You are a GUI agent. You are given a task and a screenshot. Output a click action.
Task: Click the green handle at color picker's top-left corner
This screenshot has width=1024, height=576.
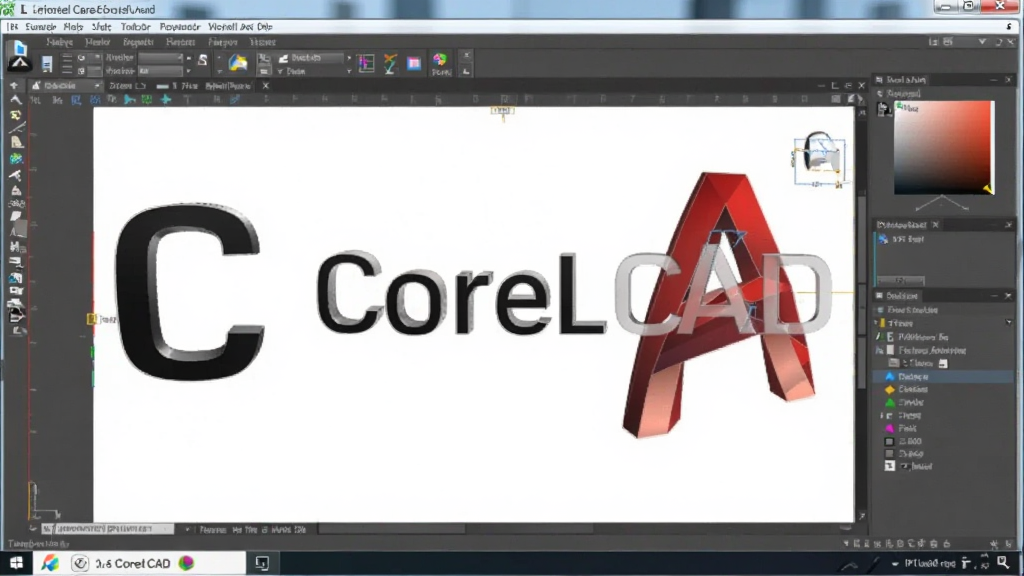899,105
